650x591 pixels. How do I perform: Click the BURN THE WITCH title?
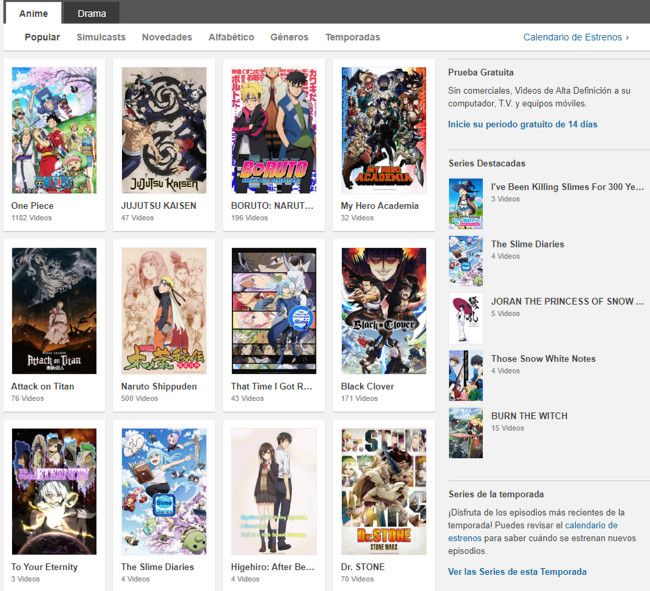[529, 416]
